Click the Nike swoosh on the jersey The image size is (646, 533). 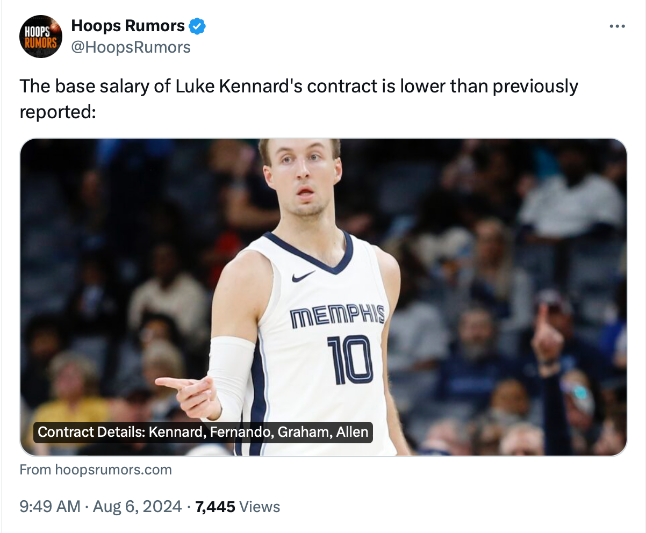tap(303, 276)
